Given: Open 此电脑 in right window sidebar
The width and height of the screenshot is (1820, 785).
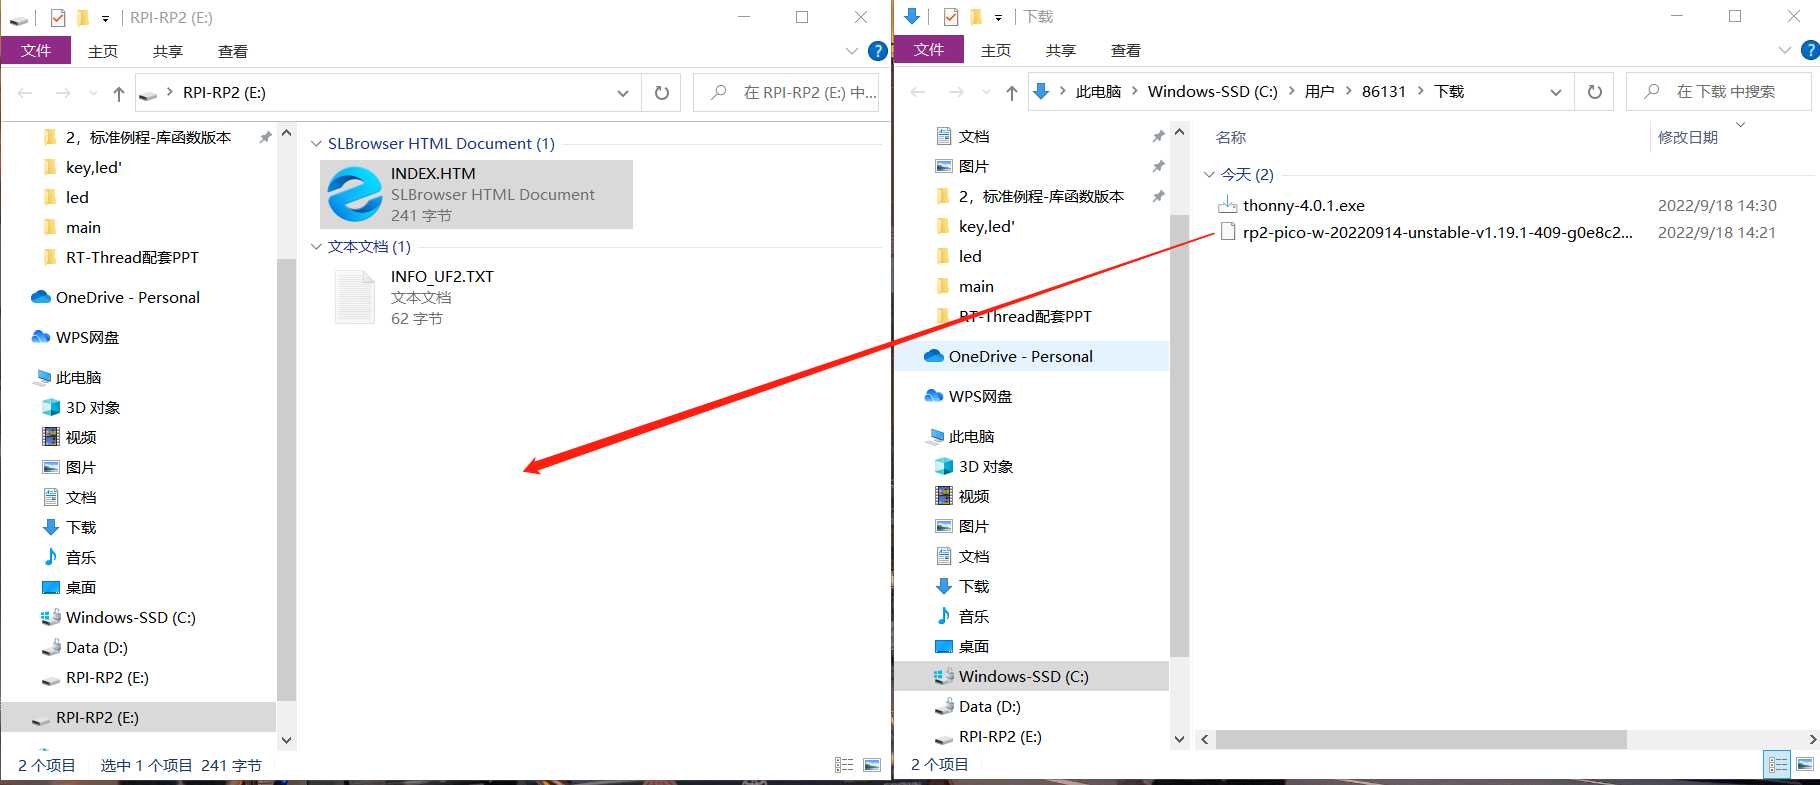Looking at the screenshot, I should [970, 436].
